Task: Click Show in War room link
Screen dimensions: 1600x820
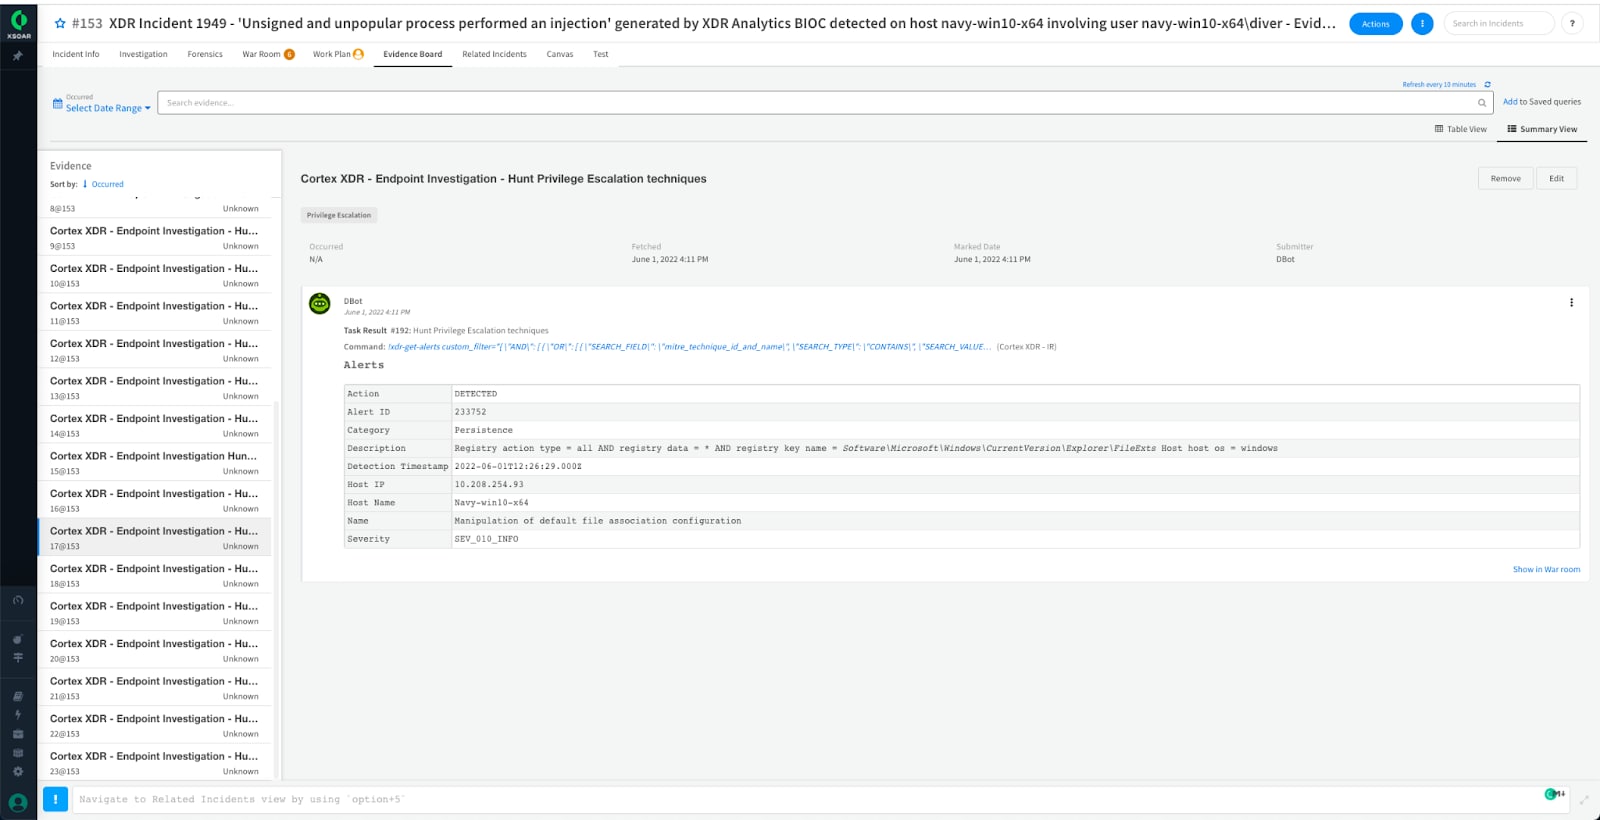Action: (1546, 569)
